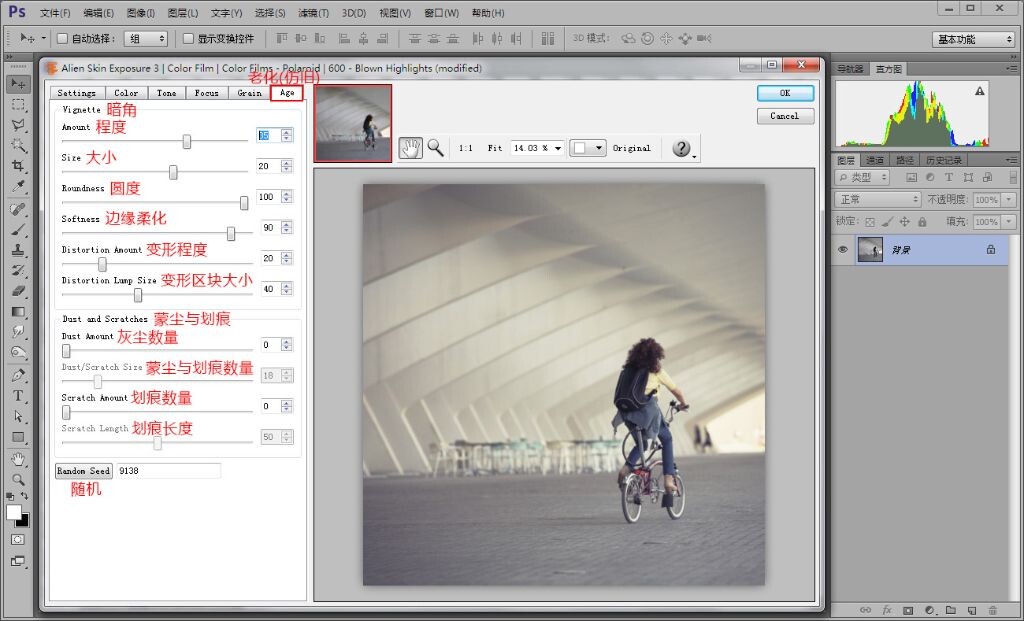Select the Polygonal Lasso tool

[18, 125]
